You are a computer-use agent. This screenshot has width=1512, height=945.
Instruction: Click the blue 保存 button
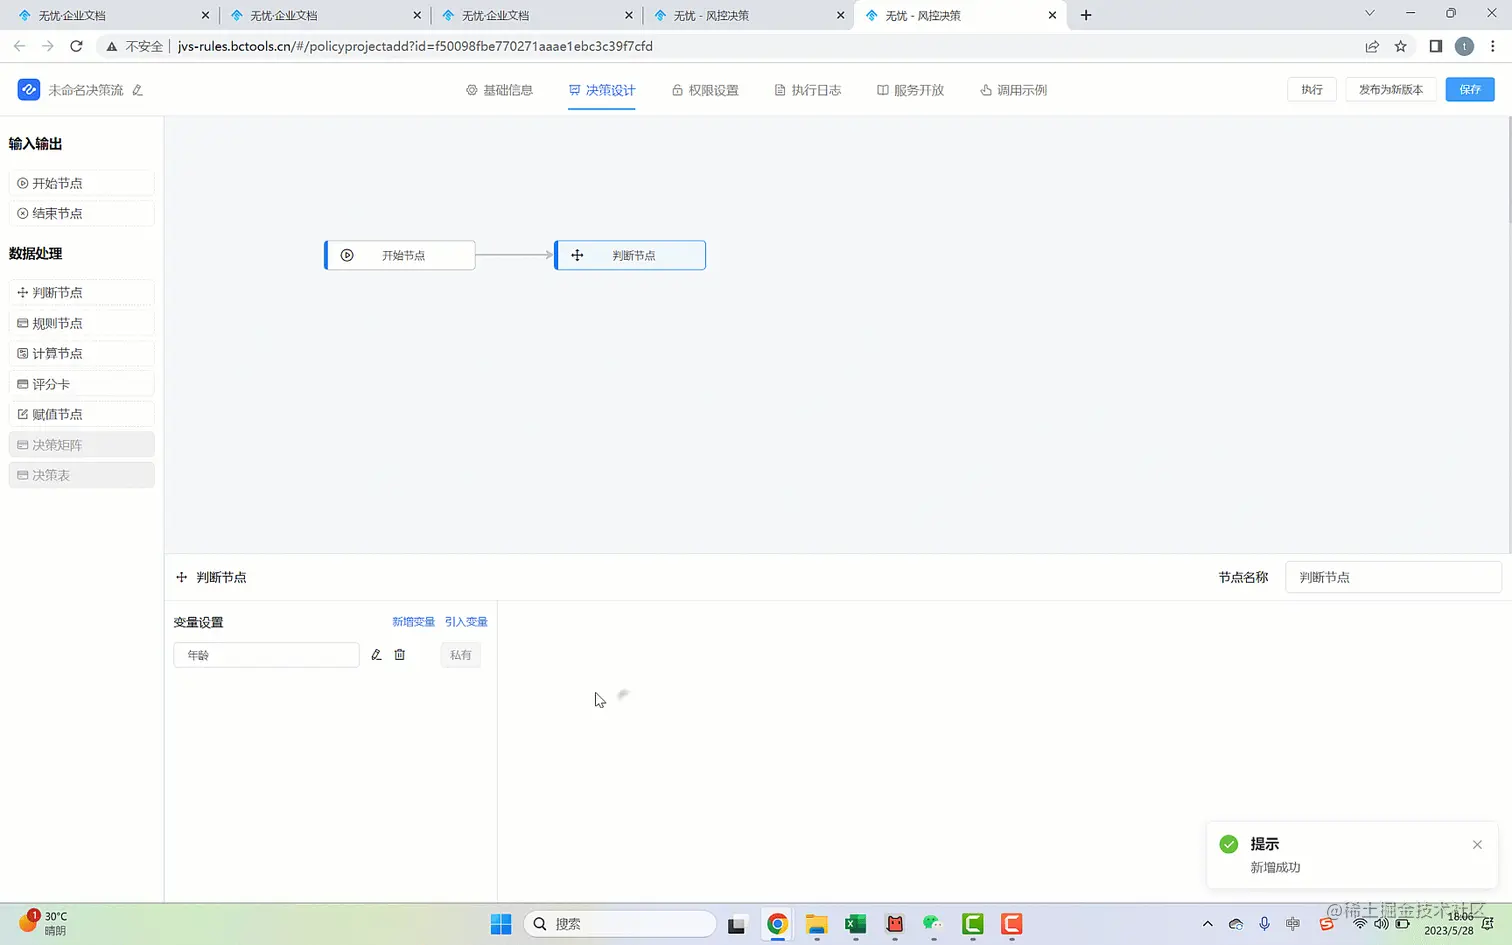click(1470, 90)
